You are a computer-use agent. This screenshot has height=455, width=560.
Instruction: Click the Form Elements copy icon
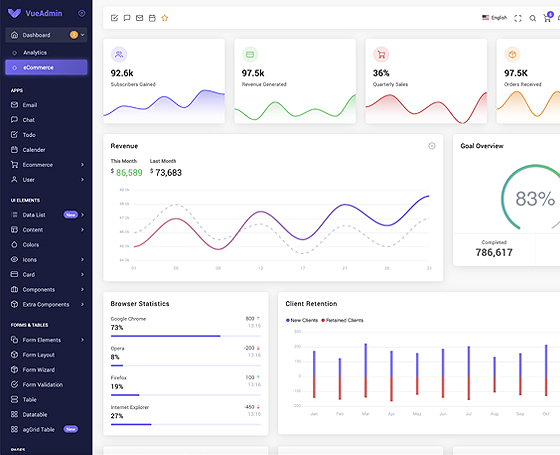14,340
